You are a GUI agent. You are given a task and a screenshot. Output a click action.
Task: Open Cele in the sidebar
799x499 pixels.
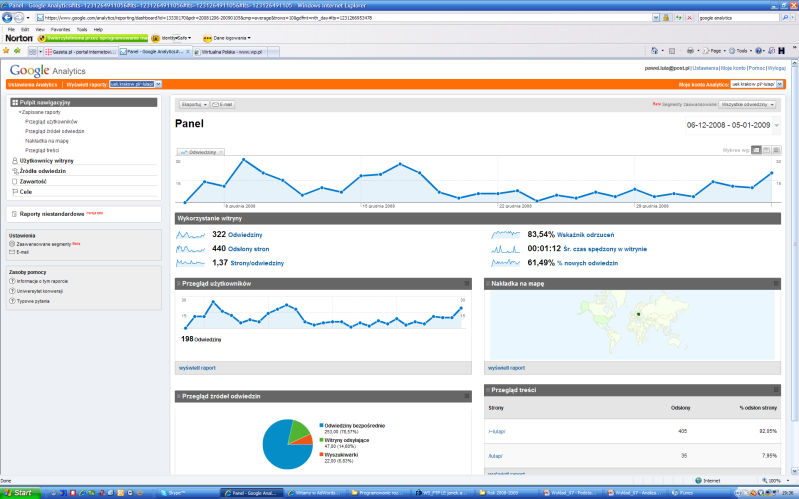tap(26, 192)
